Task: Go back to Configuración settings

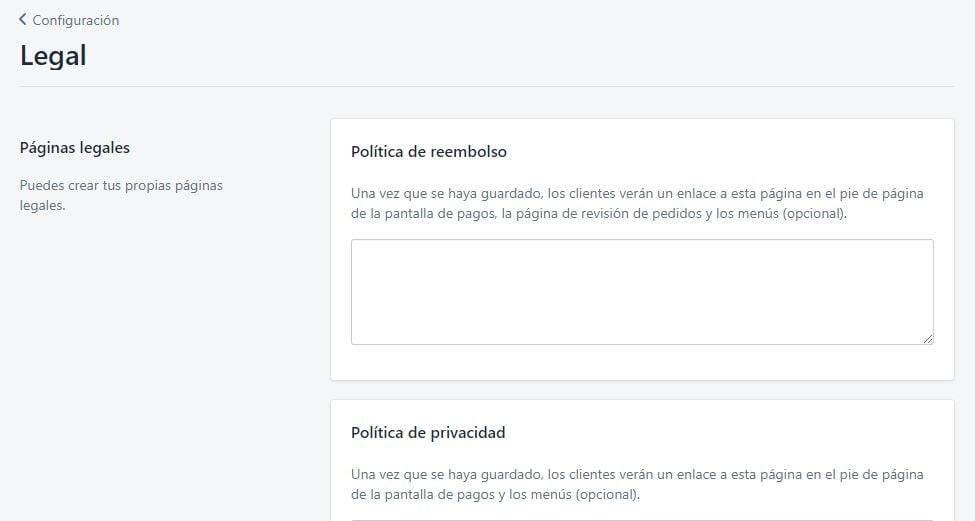Action: click(75, 20)
